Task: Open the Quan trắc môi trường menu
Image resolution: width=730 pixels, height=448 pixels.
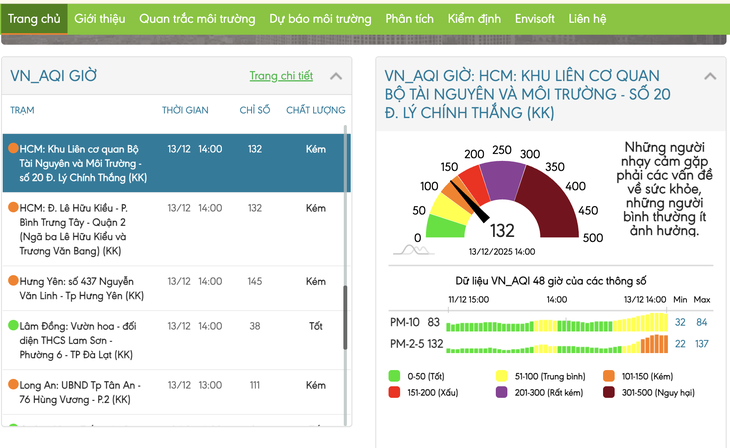Action: point(196,18)
